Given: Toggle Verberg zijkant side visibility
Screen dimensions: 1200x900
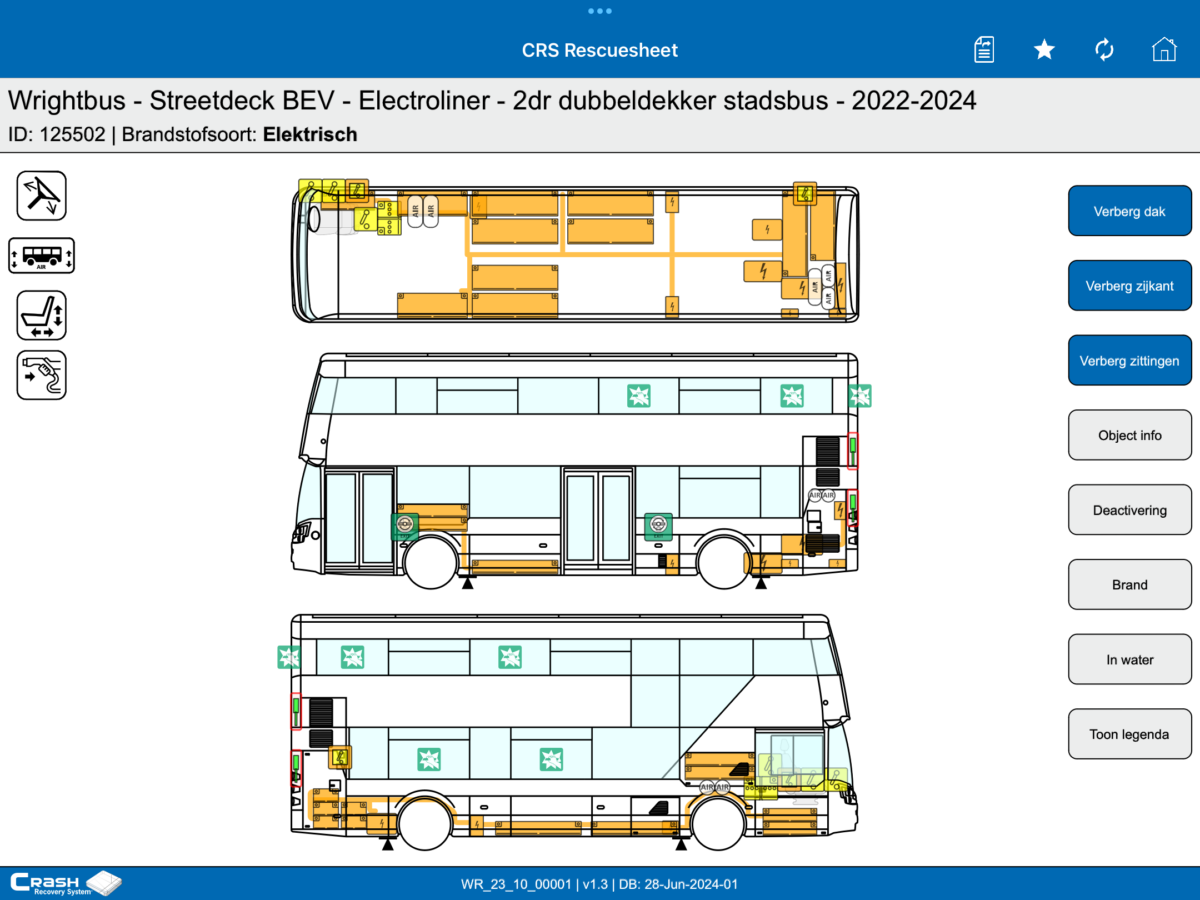Looking at the screenshot, I should tap(1130, 286).
